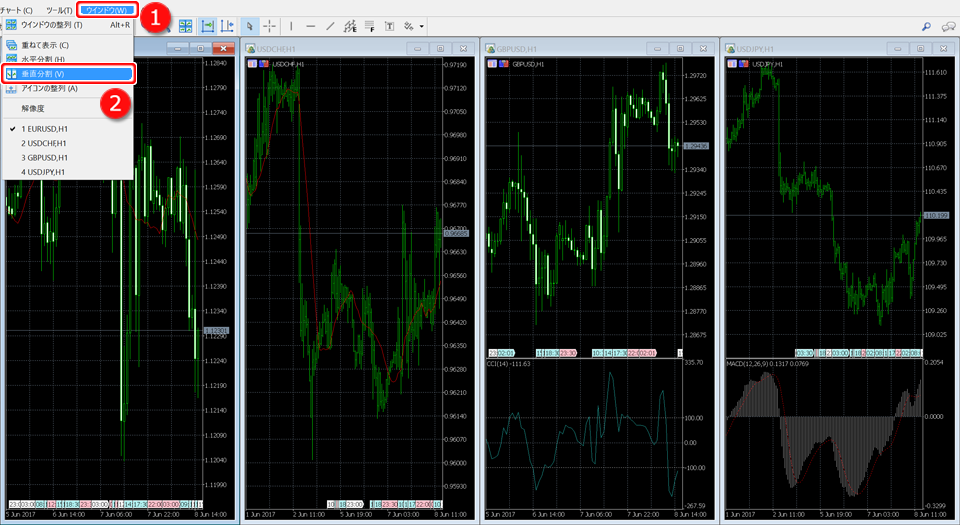
Task: Select the text label tool
Action: [389, 25]
